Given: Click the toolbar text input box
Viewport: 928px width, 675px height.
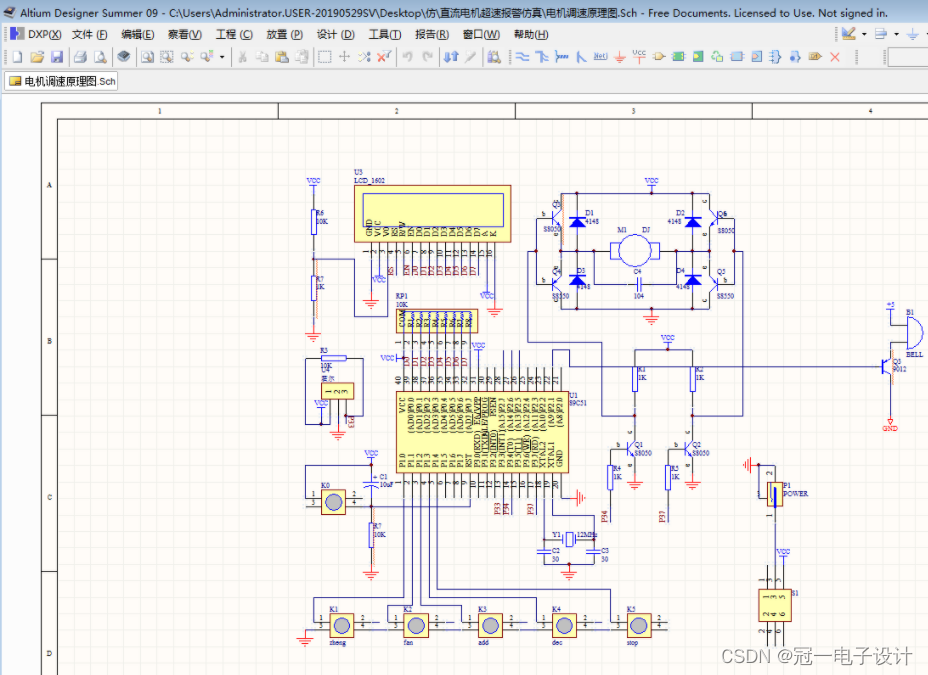Looking at the screenshot, I should (908, 57).
